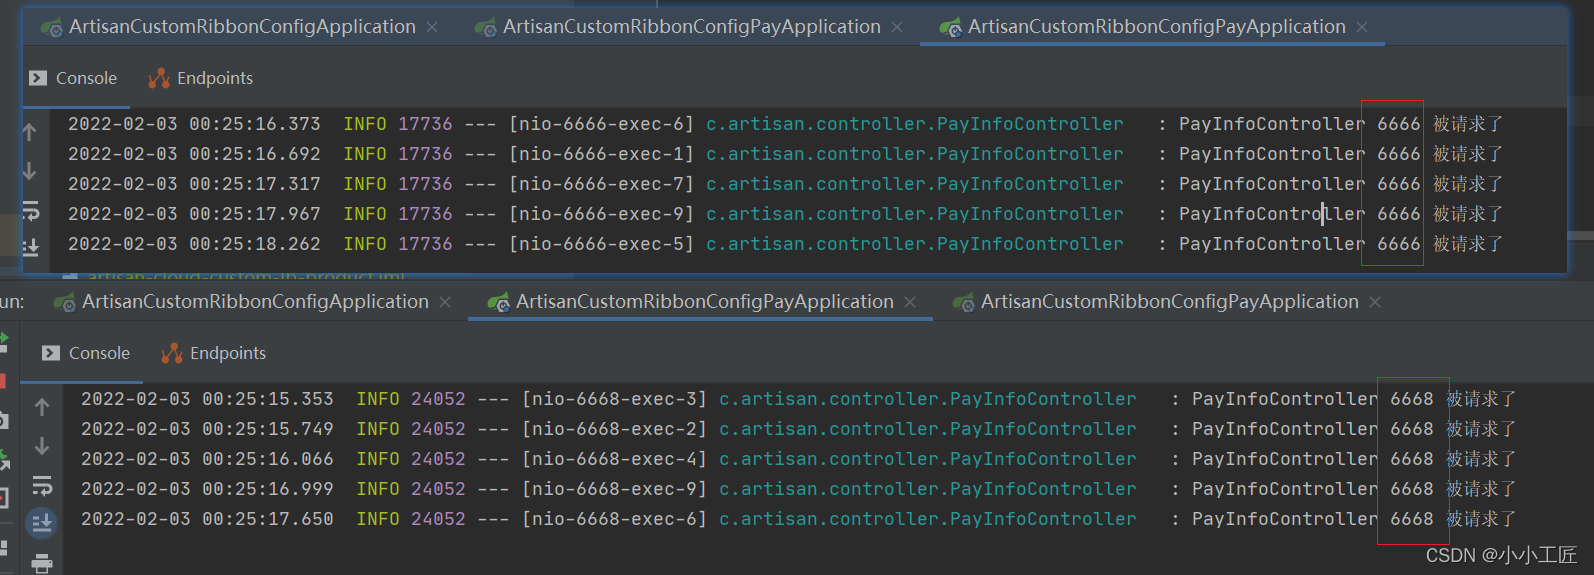Select middle ArtisanCustomRibbonConfigPayApplication tab in upper panel
1594x575 pixels.
pos(691,27)
